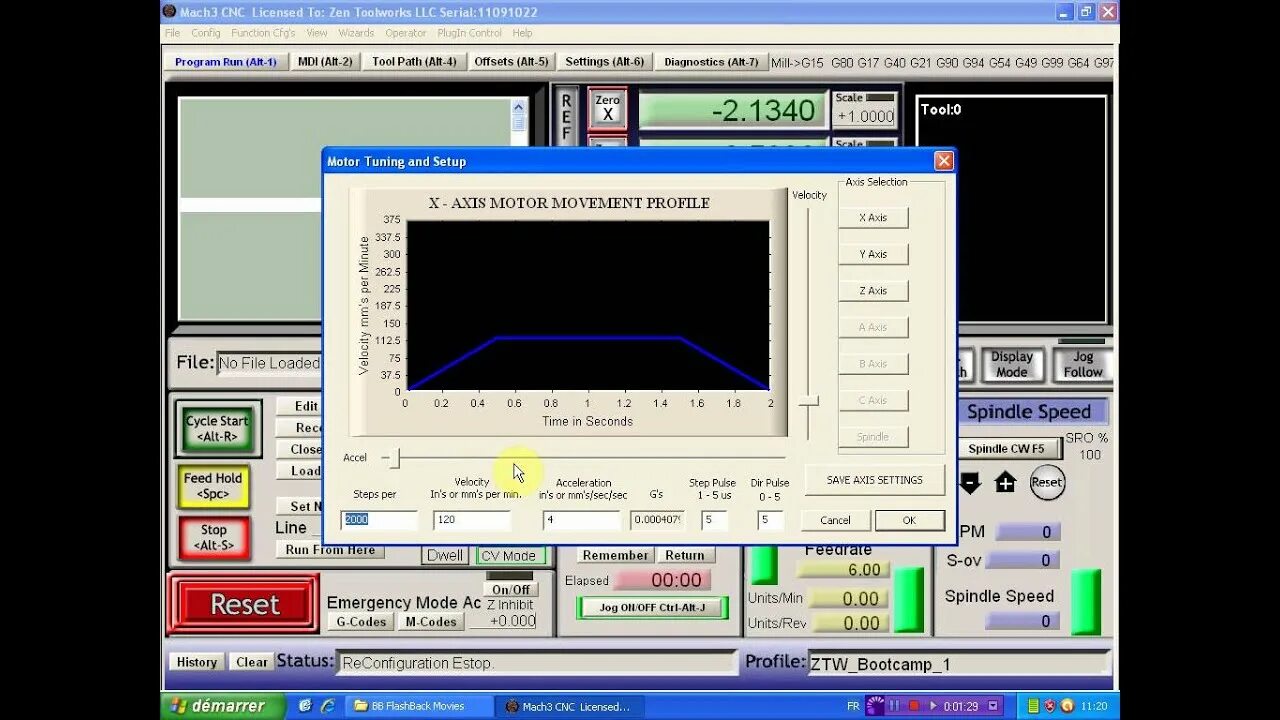The height and width of the screenshot is (720, 1280).
Task: Click the Run From Here button
Action: point(330,550)
